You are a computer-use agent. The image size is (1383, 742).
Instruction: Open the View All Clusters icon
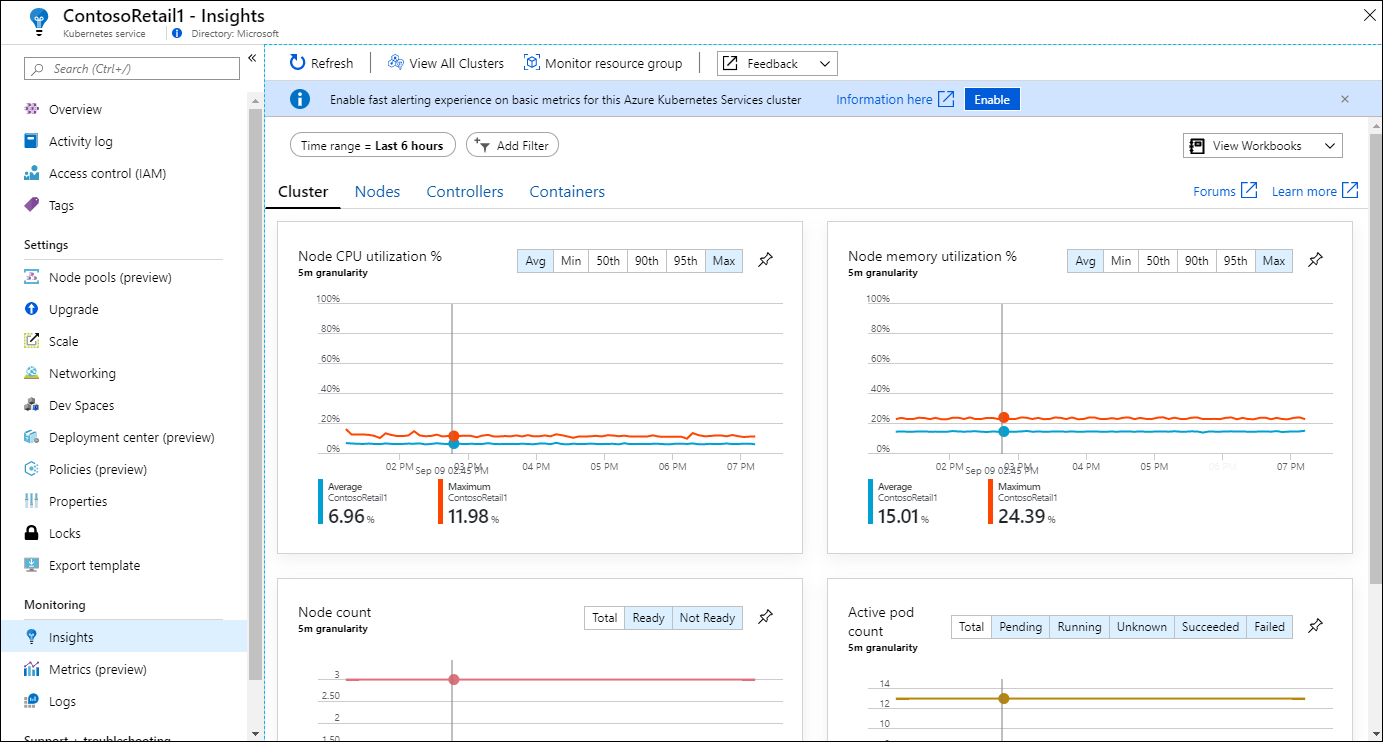pyautogui.click(x=396, y=63)
